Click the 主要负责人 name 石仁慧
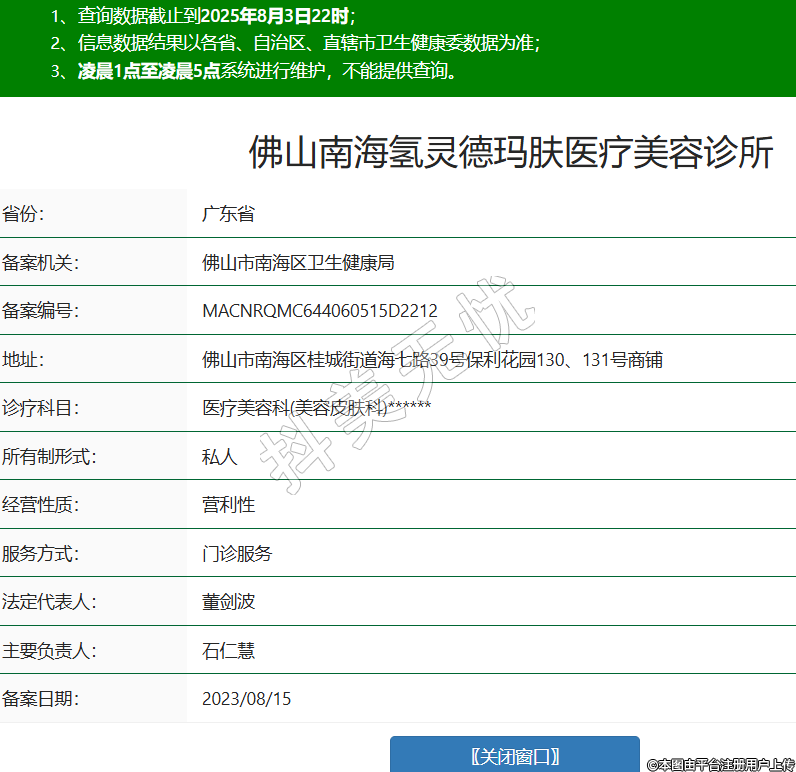 coord(228,651)
